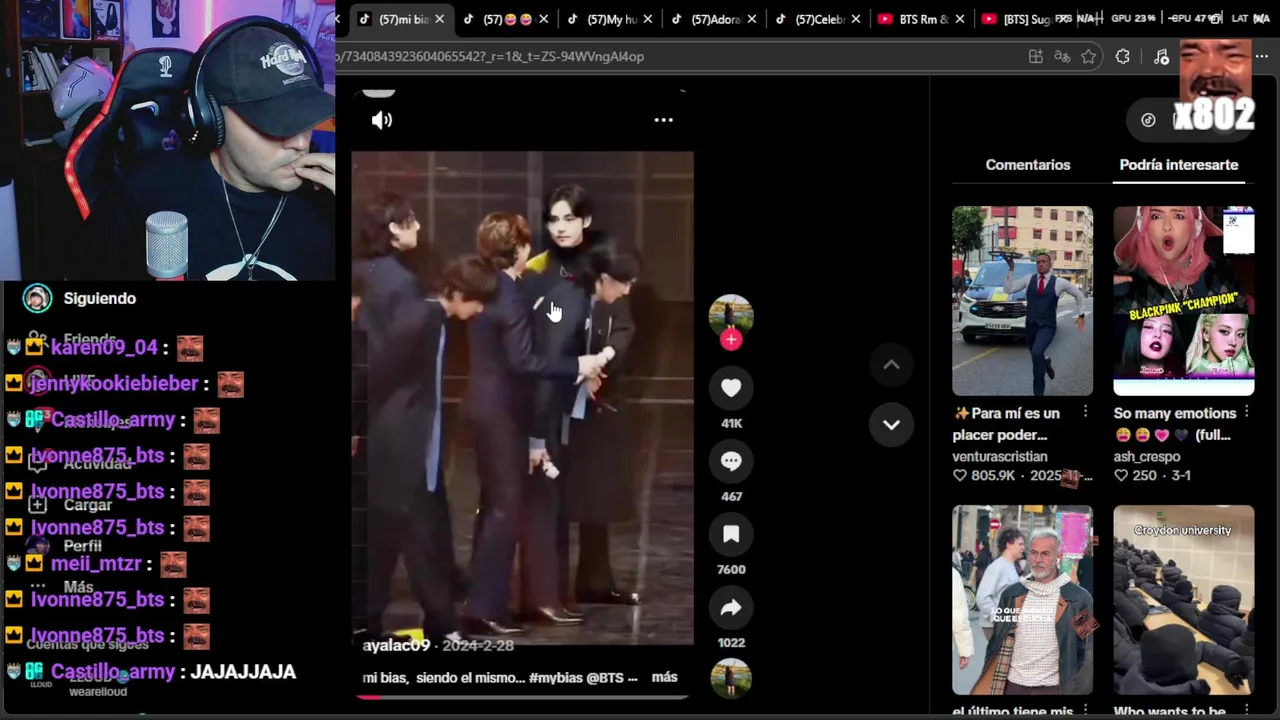Open the comments icon showing 467
The image size is (1280, 720).
(731, 461)
